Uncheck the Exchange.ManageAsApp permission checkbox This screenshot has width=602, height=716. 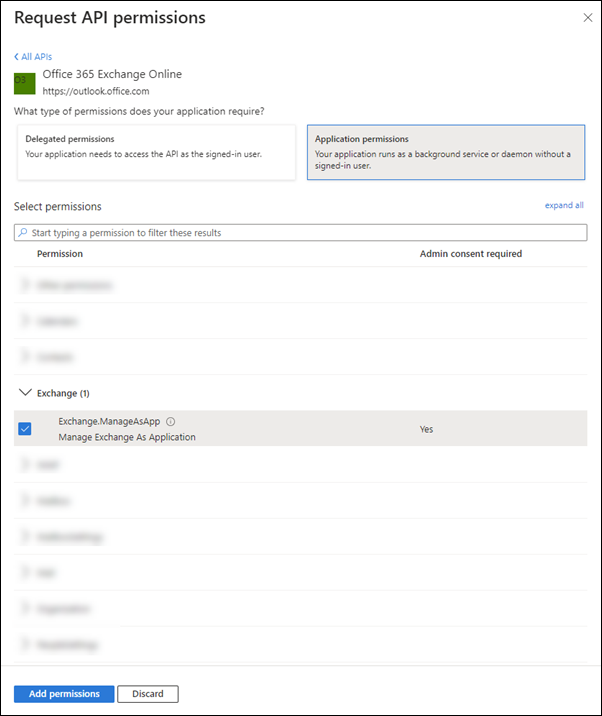[25, 429]
